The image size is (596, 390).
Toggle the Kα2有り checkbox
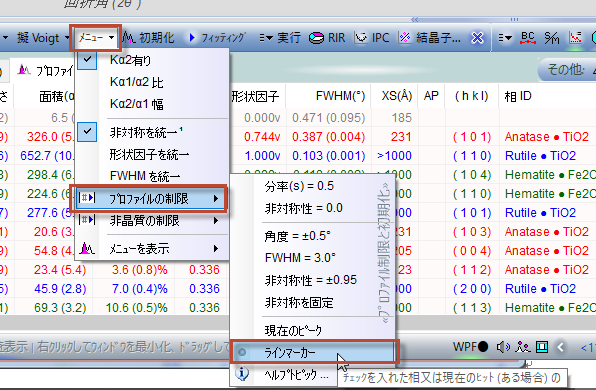tap(87, 60)
